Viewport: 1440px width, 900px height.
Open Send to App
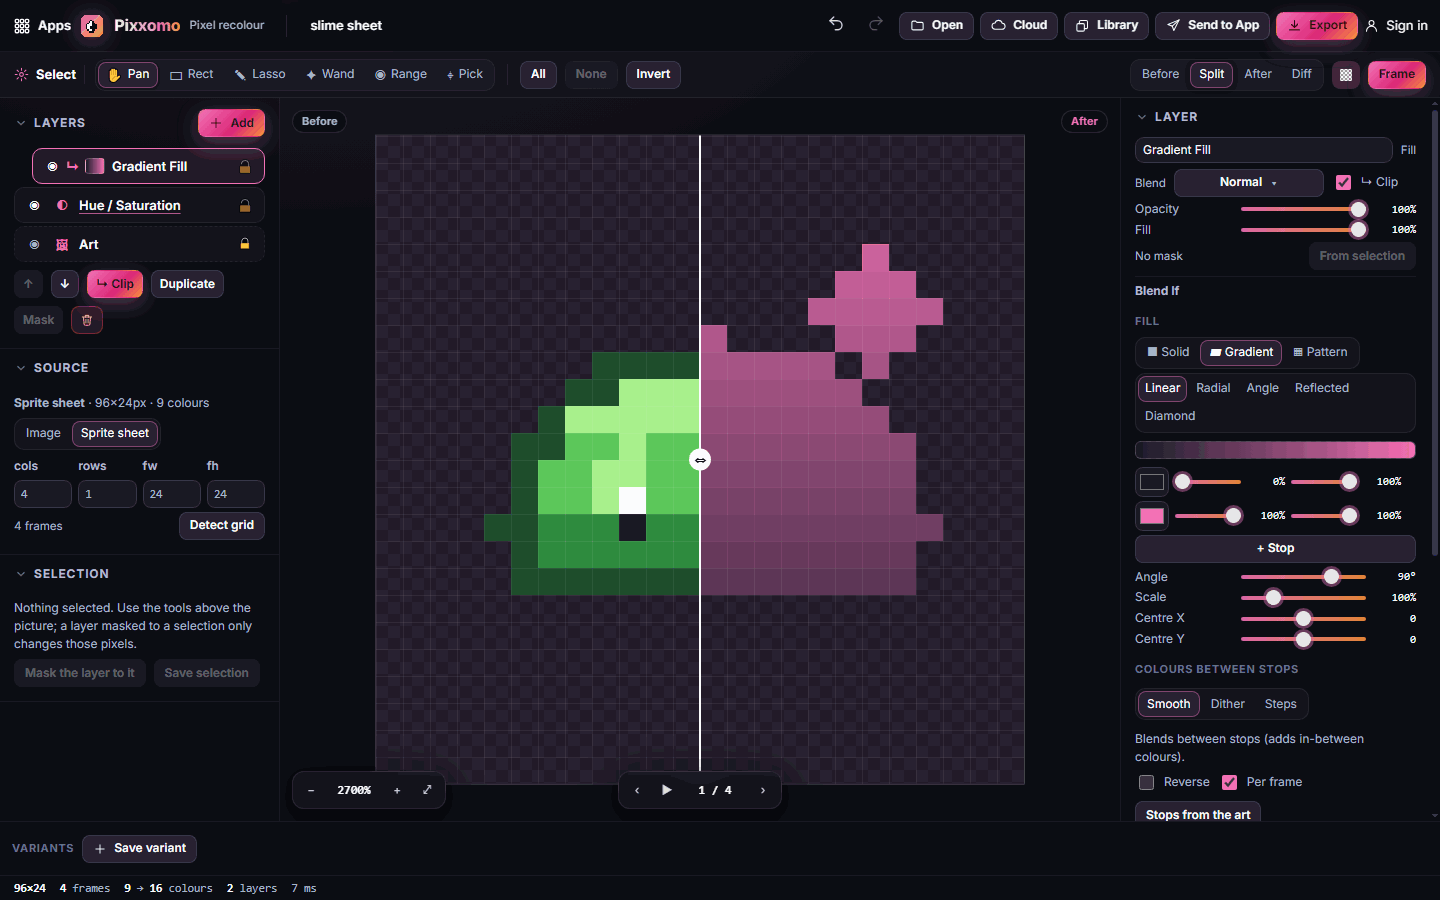1212,25
